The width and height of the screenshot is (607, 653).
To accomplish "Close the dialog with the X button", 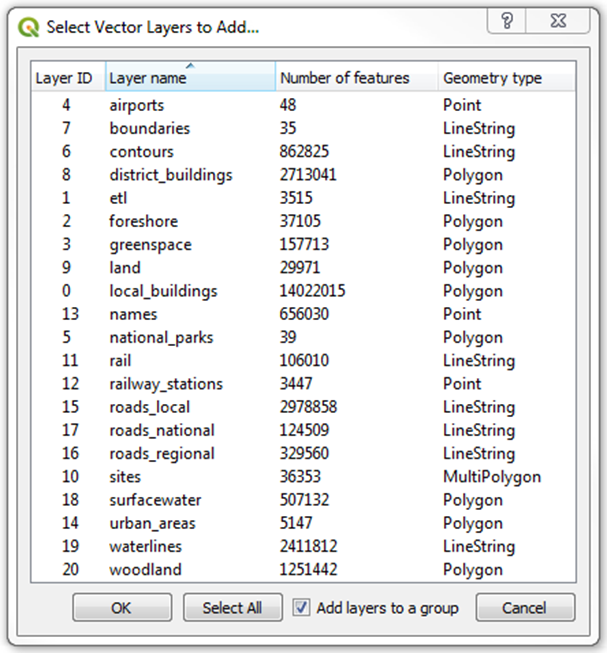I will tap(558, 21).
